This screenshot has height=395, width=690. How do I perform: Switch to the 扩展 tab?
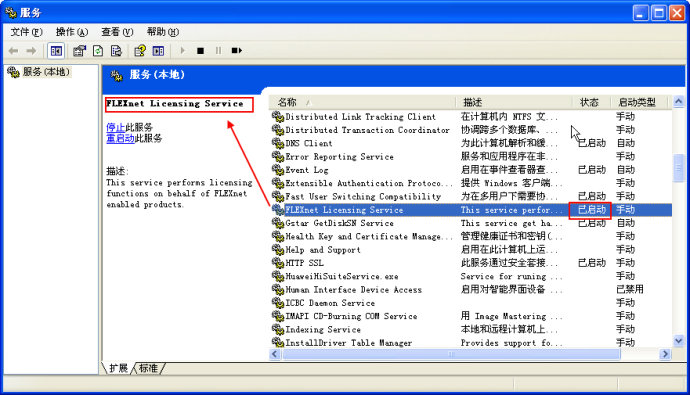point(118,368)
